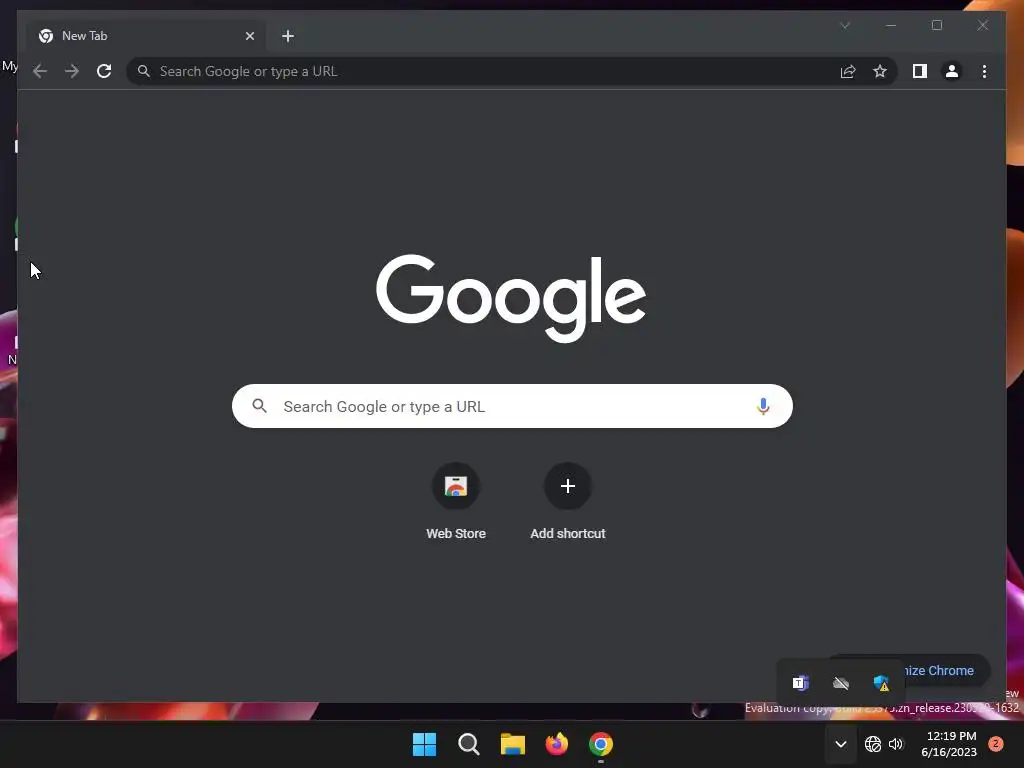
Task: Click the forward navigation arrow
Action: click(x=72, y=71)
